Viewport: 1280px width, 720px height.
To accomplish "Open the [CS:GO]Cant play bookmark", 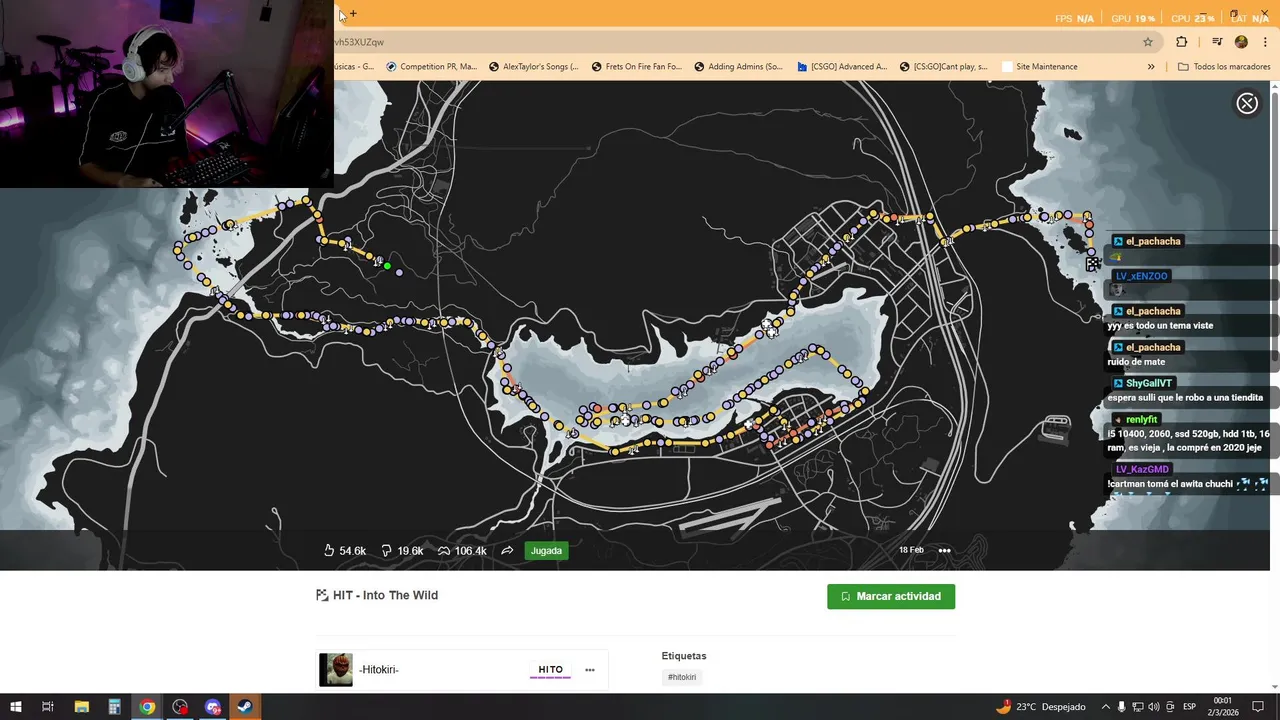I will coord(944,67).
